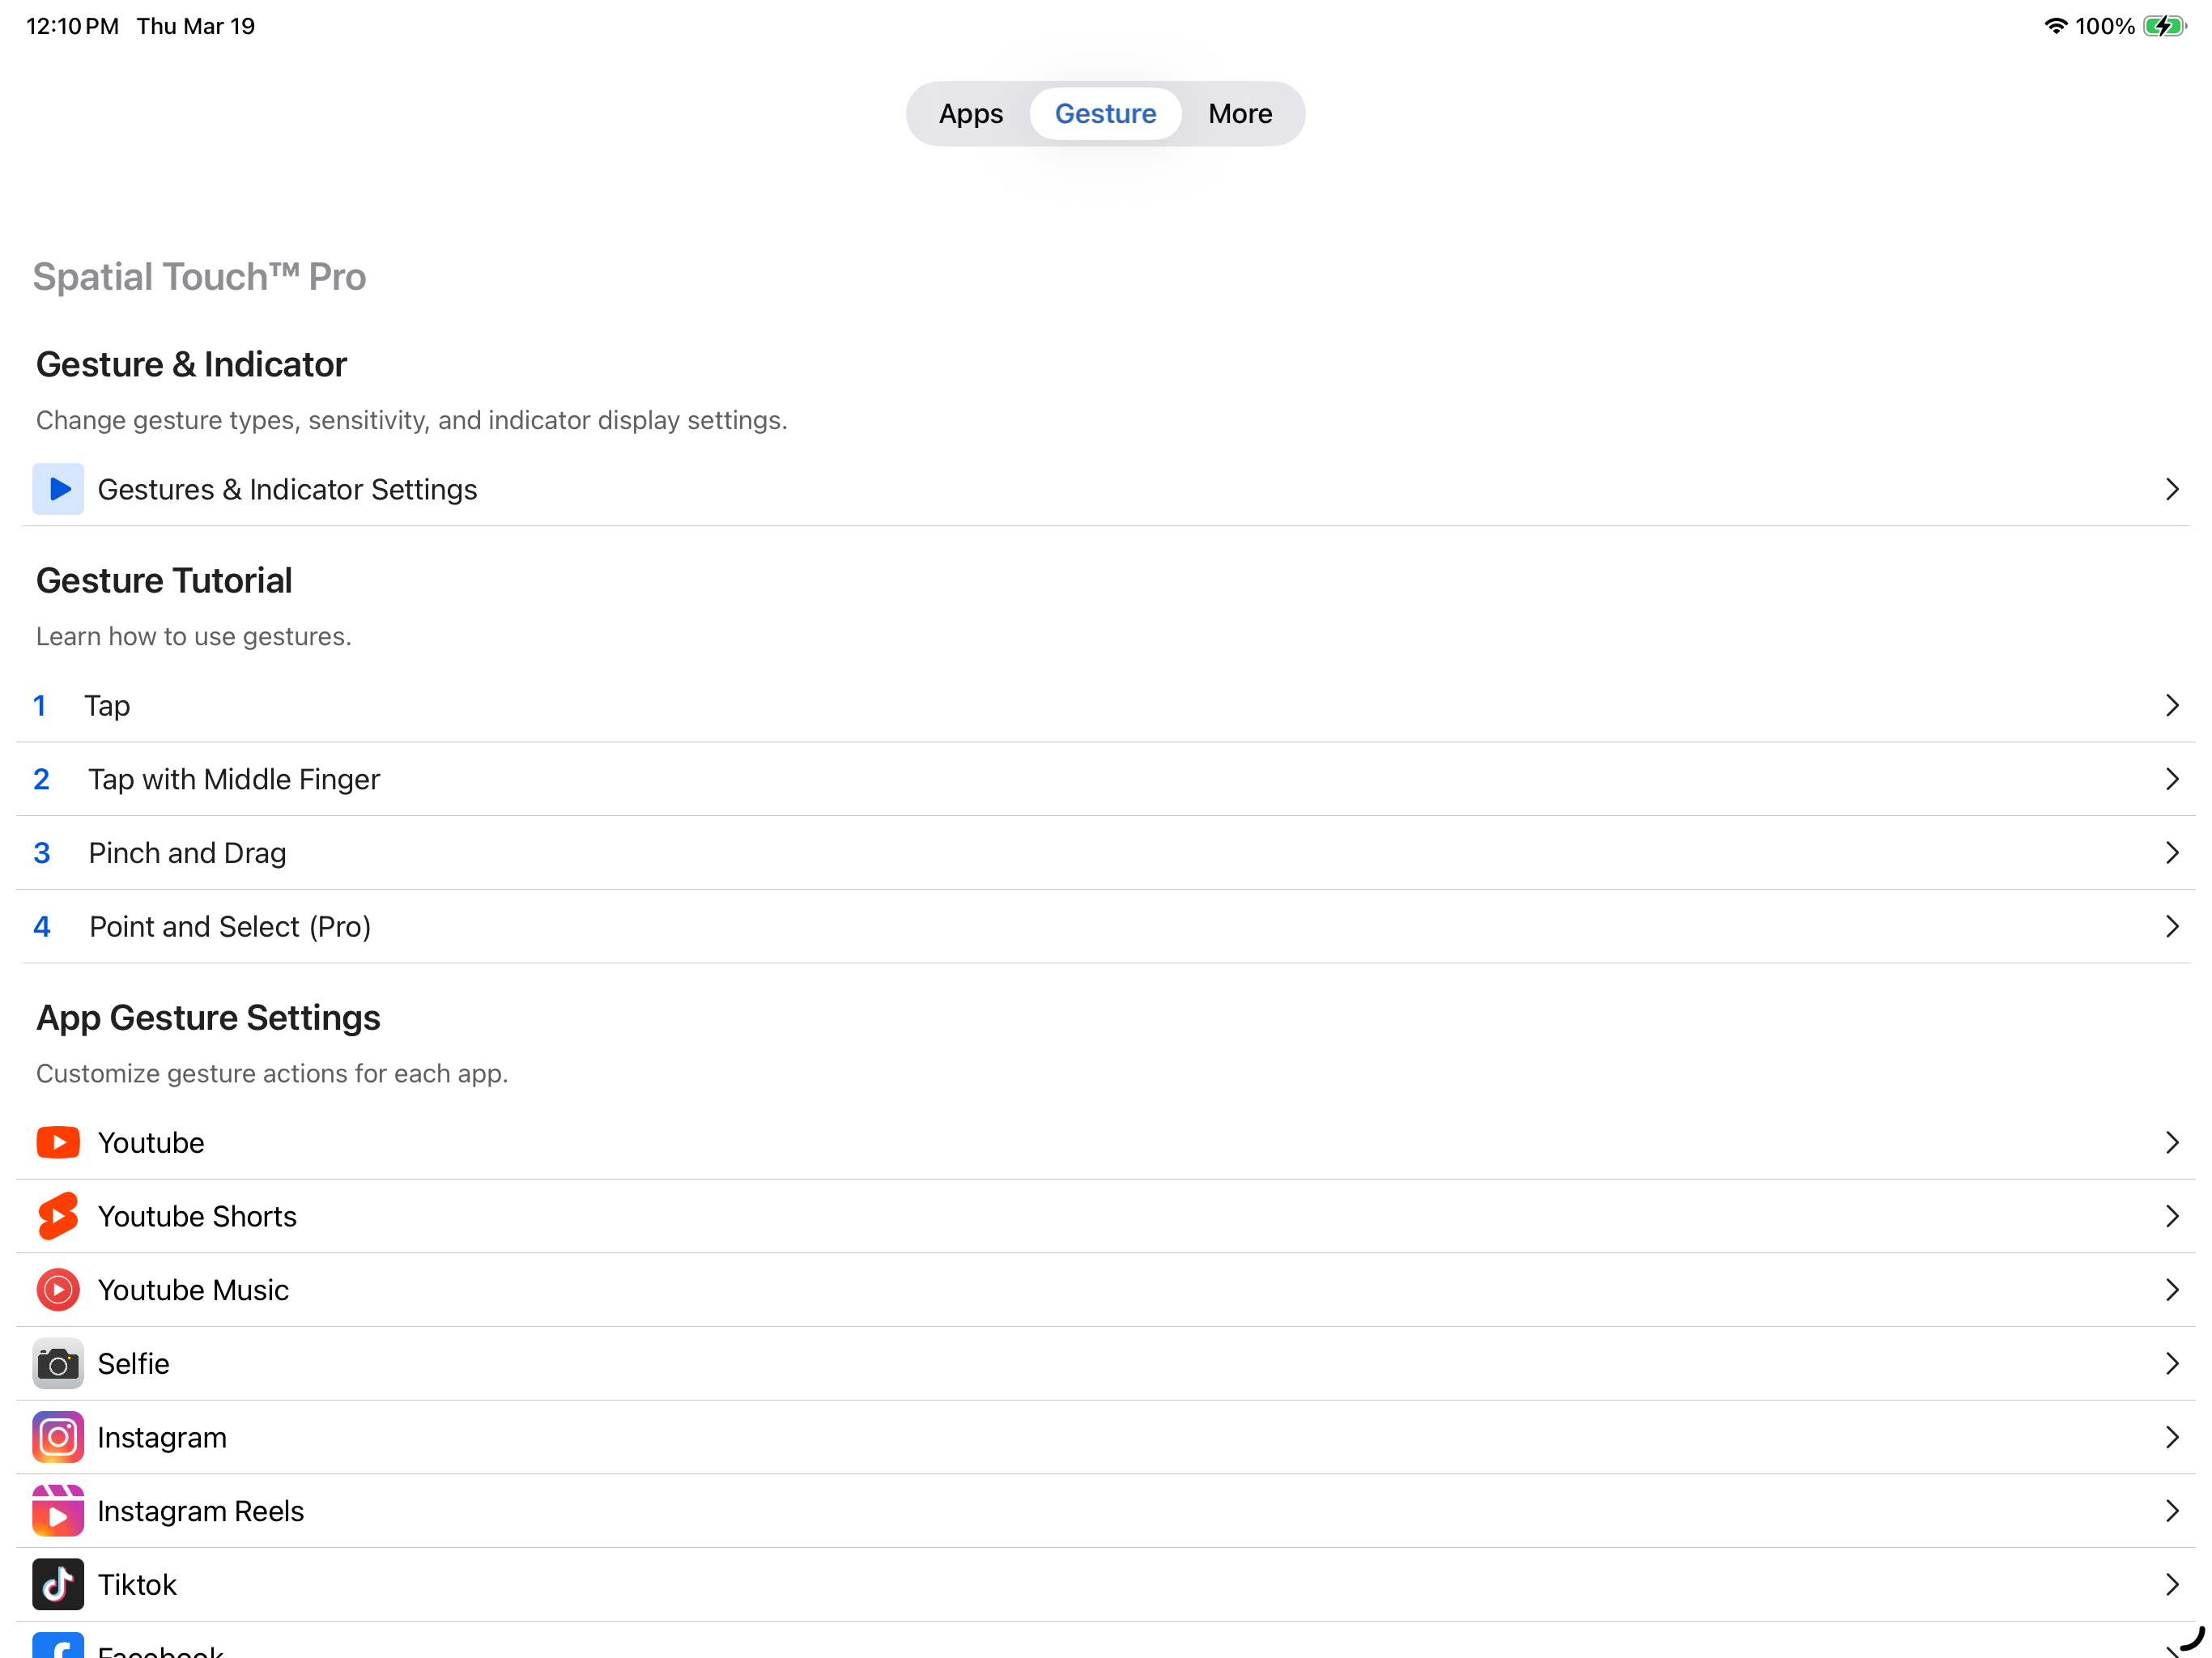Select the Gesture tab

tap(1105, 114)
